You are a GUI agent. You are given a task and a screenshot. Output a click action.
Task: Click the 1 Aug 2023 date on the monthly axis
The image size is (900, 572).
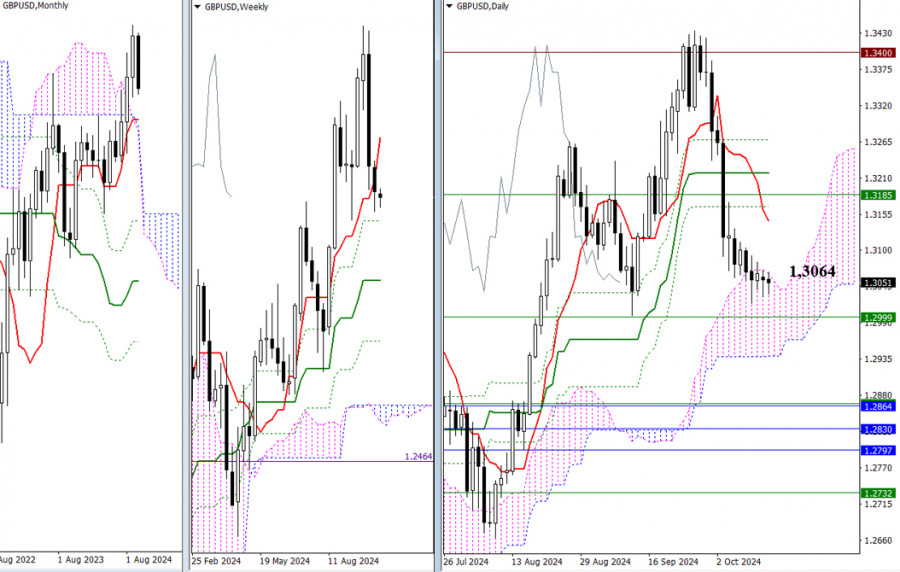pos(80,559)
